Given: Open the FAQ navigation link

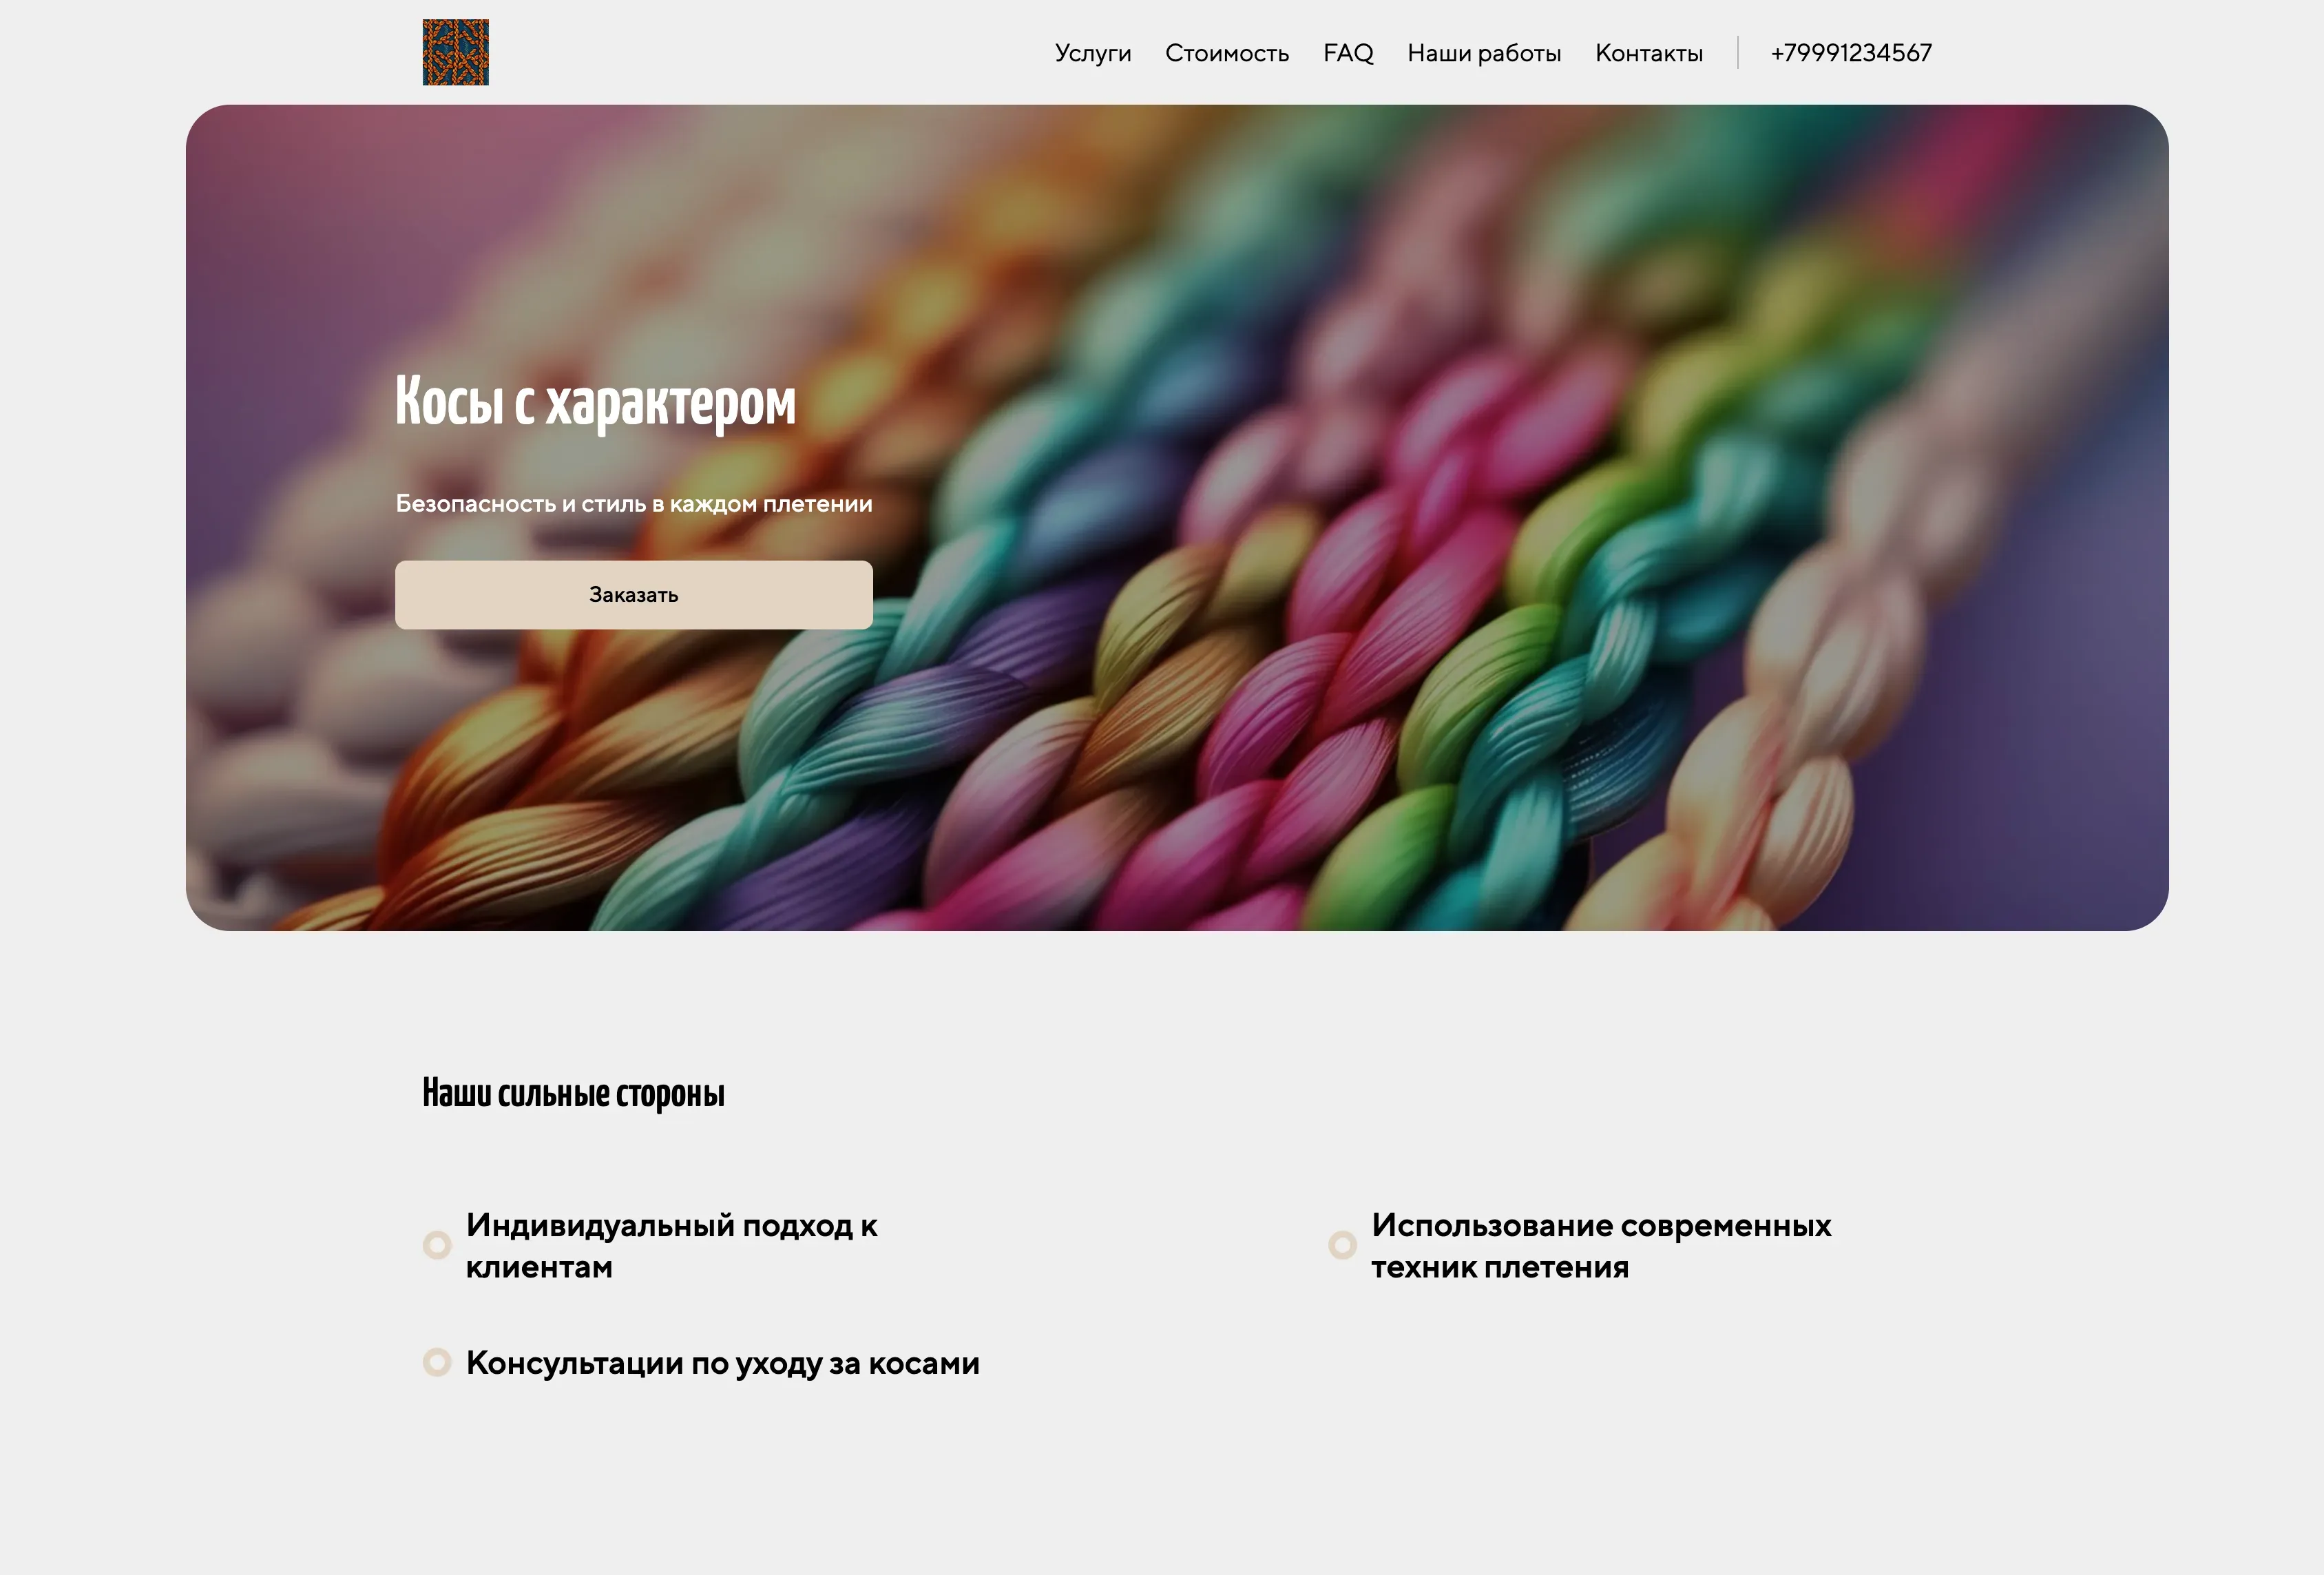Looking at the screenshot, I should pyautogui.click(x=1348, y=53).
